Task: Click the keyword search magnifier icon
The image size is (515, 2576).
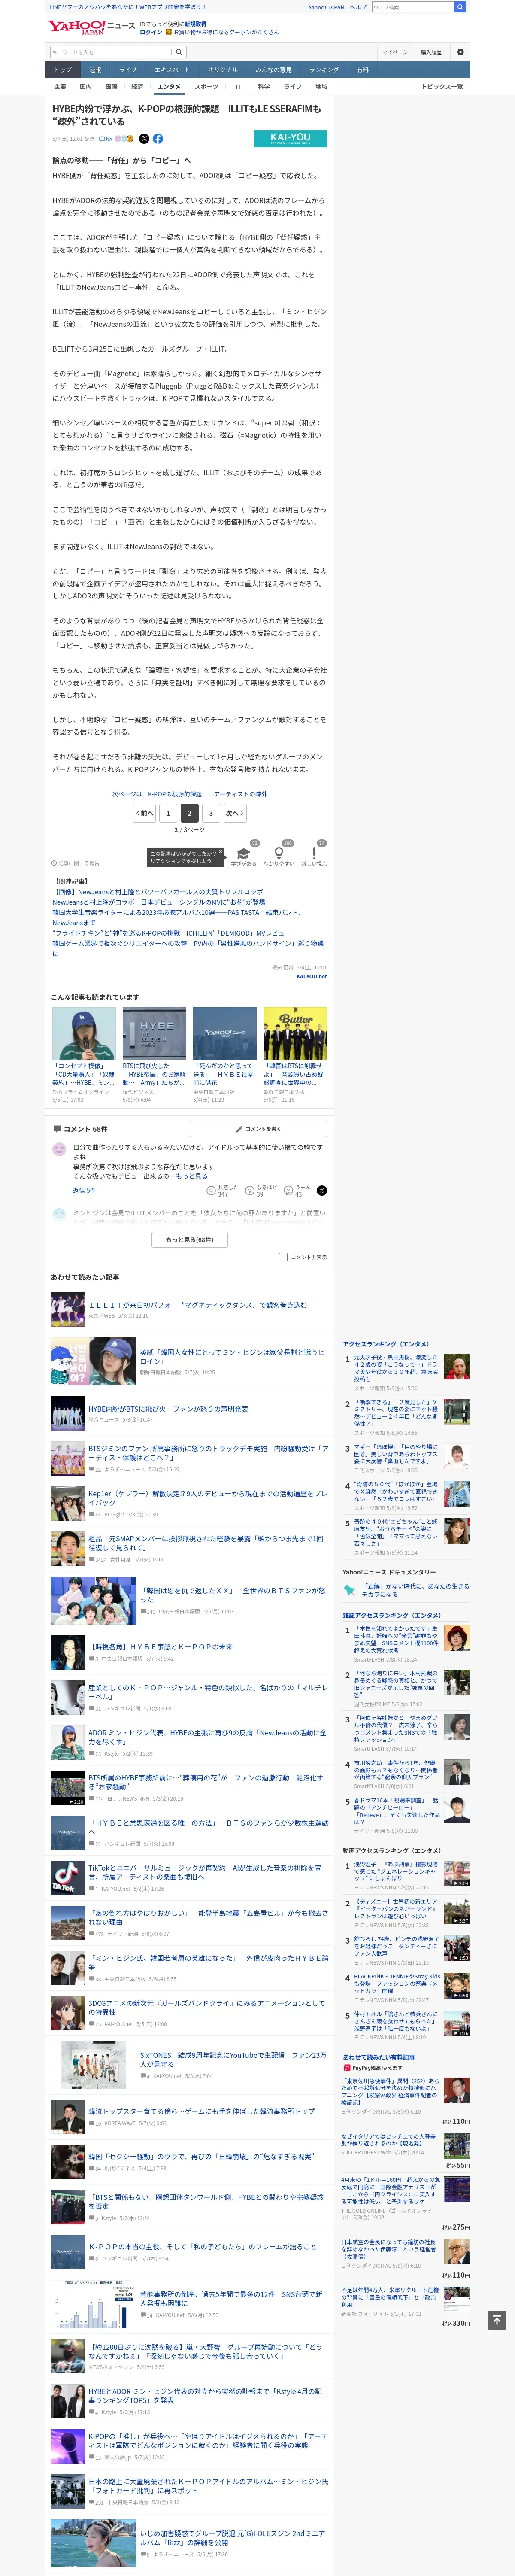Action: pyautogui.click(x=179, y=52)
